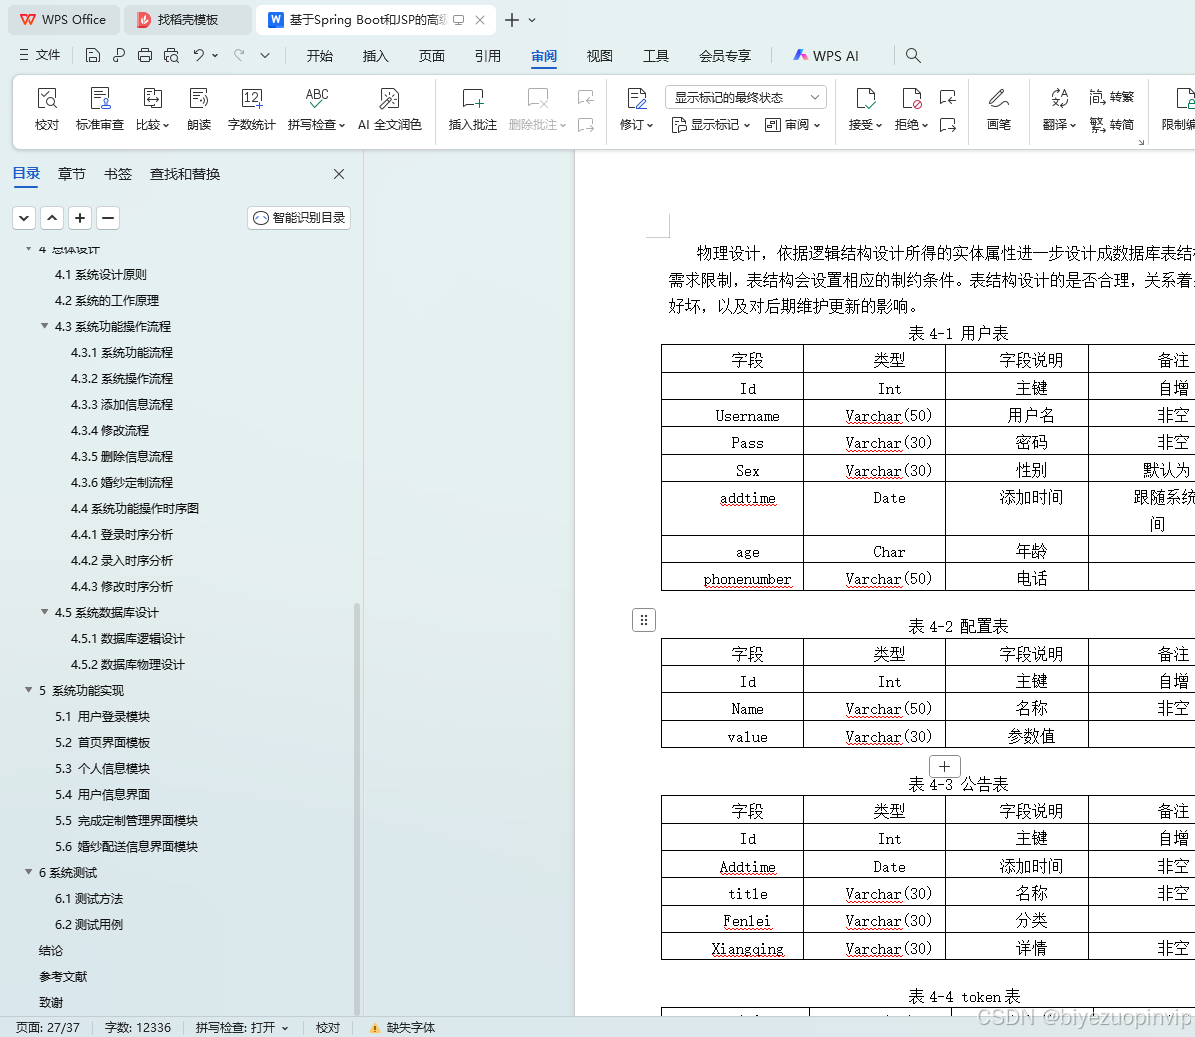Open the new tab plus button

tap(512, 20)
